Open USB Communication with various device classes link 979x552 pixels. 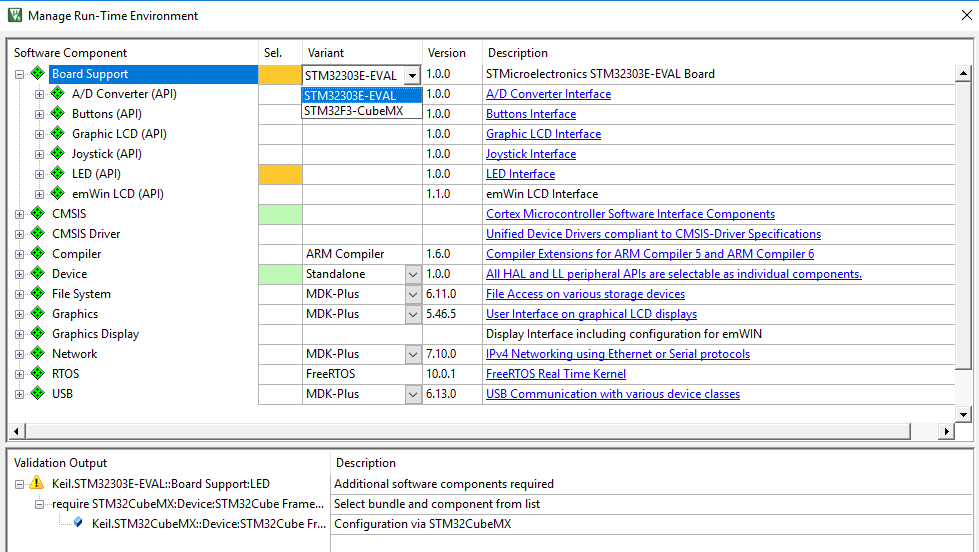pos(612,393)
